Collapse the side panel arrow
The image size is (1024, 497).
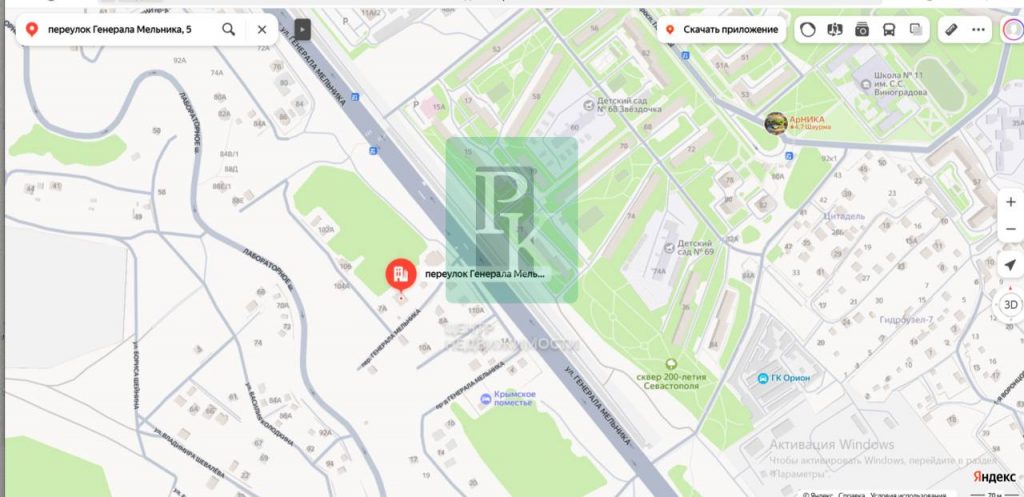pyautogui.click(x=302, y=29)
